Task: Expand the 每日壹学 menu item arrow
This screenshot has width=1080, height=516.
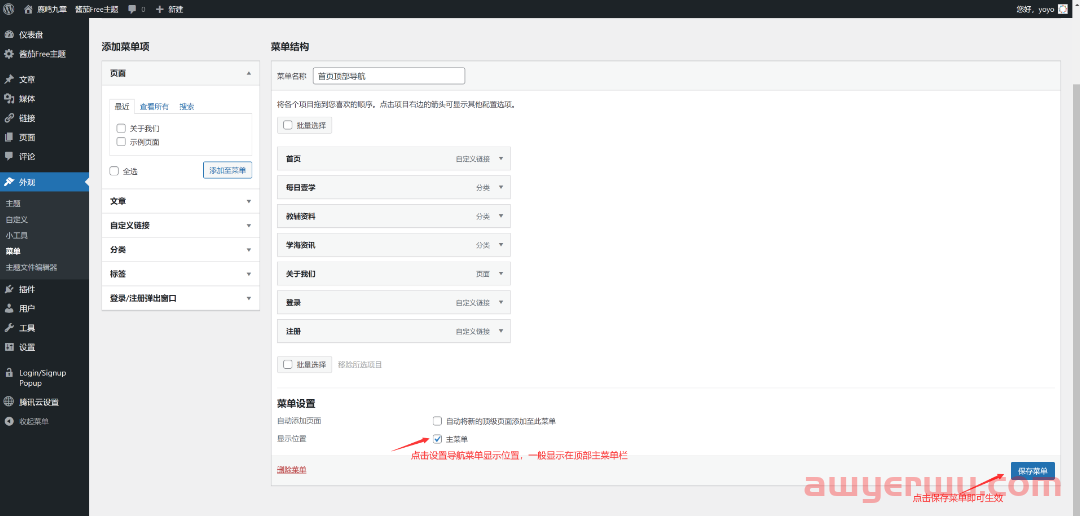Action: pos(501,187)
